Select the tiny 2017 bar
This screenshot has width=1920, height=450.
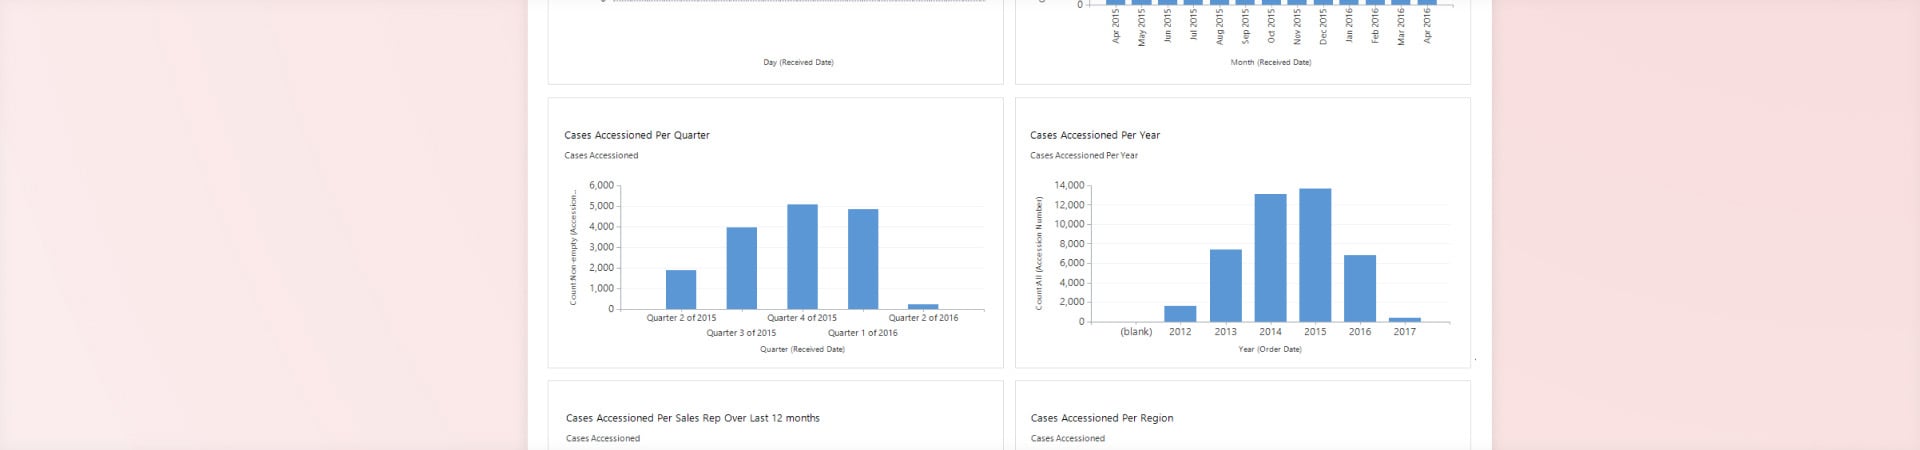1404,320
